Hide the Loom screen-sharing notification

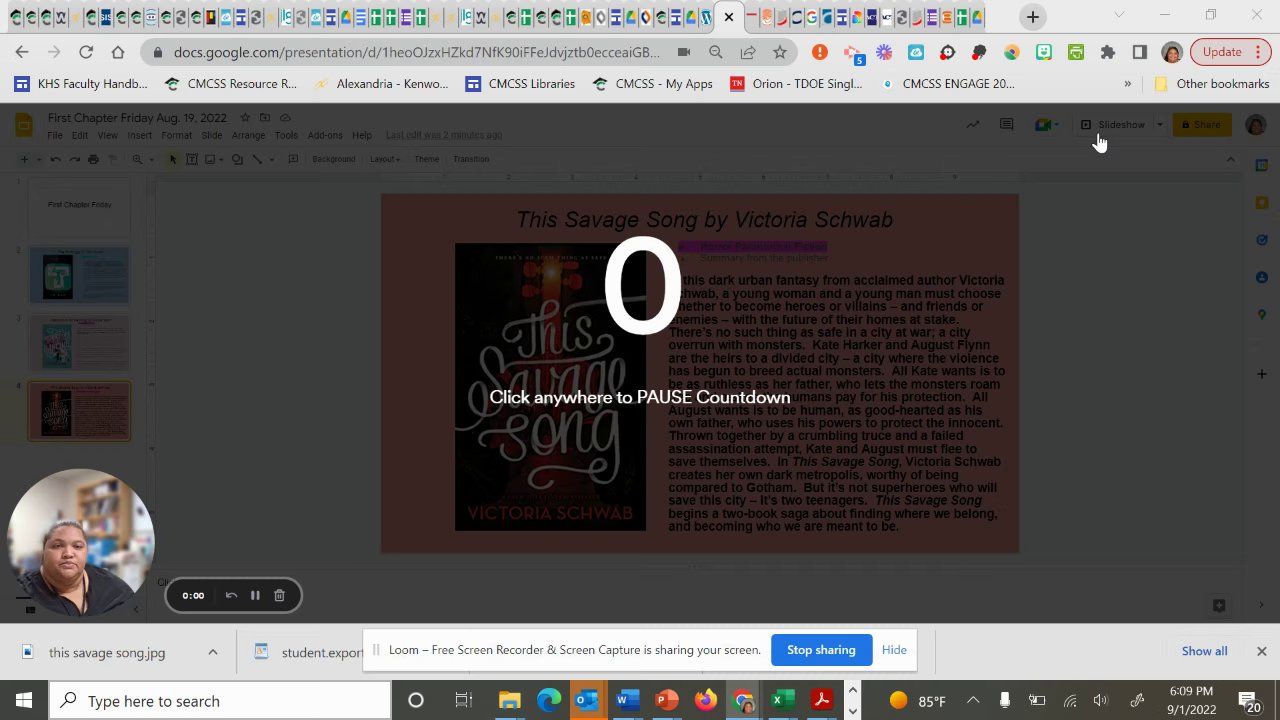[894, 650]
